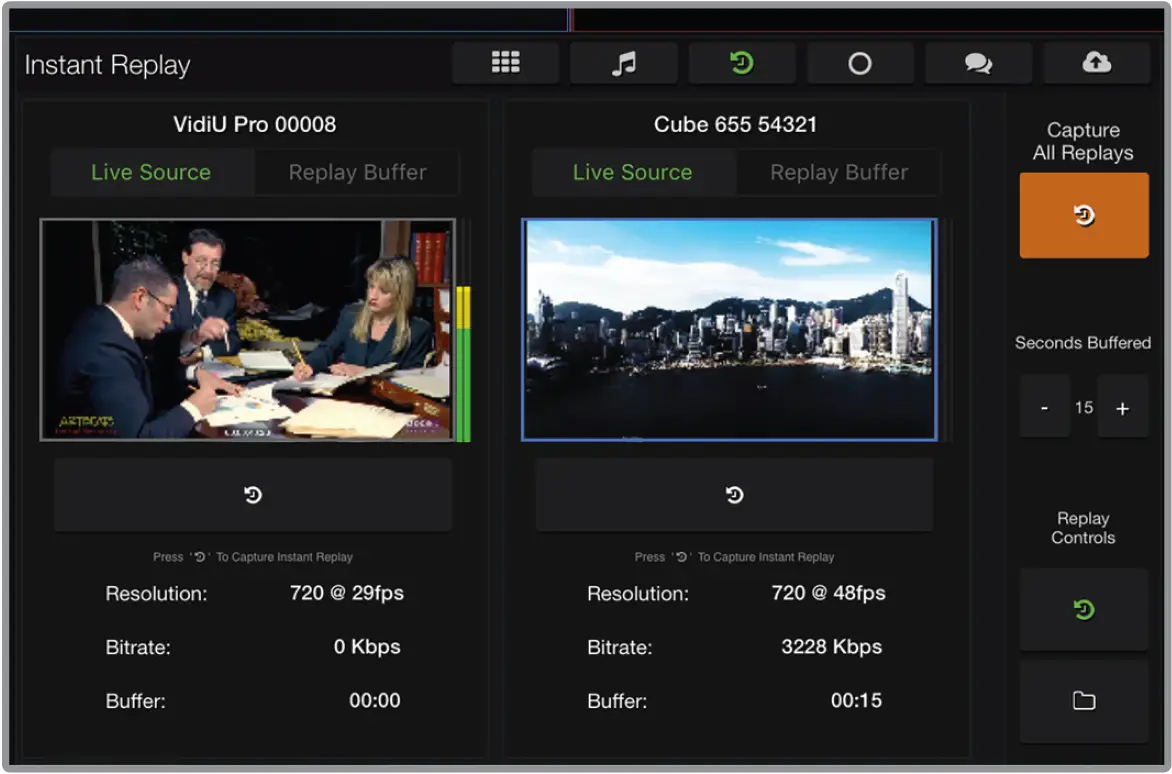Click the Replay Controls label

pos(1083,528)
